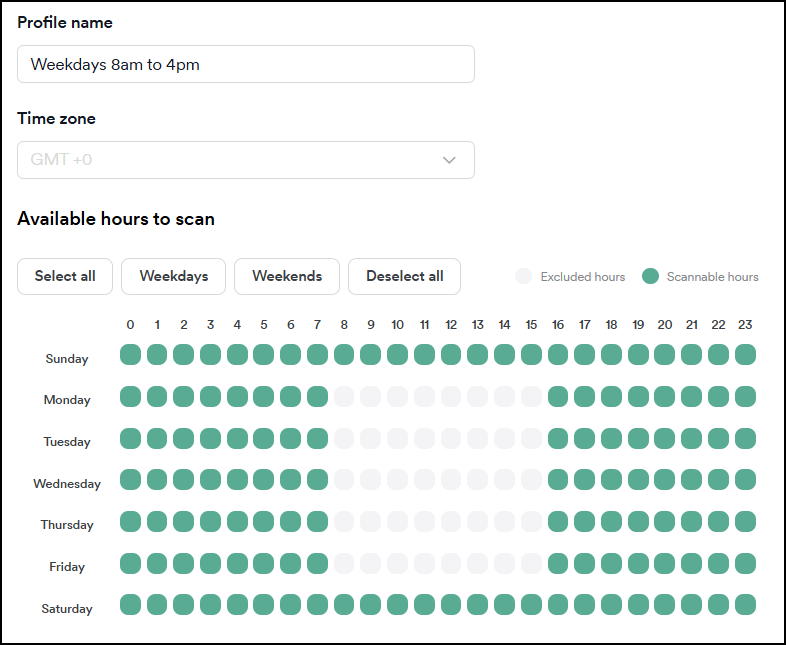Toggle Tuesday hour 3 cell
786x645 pixels.
[211, 439]
